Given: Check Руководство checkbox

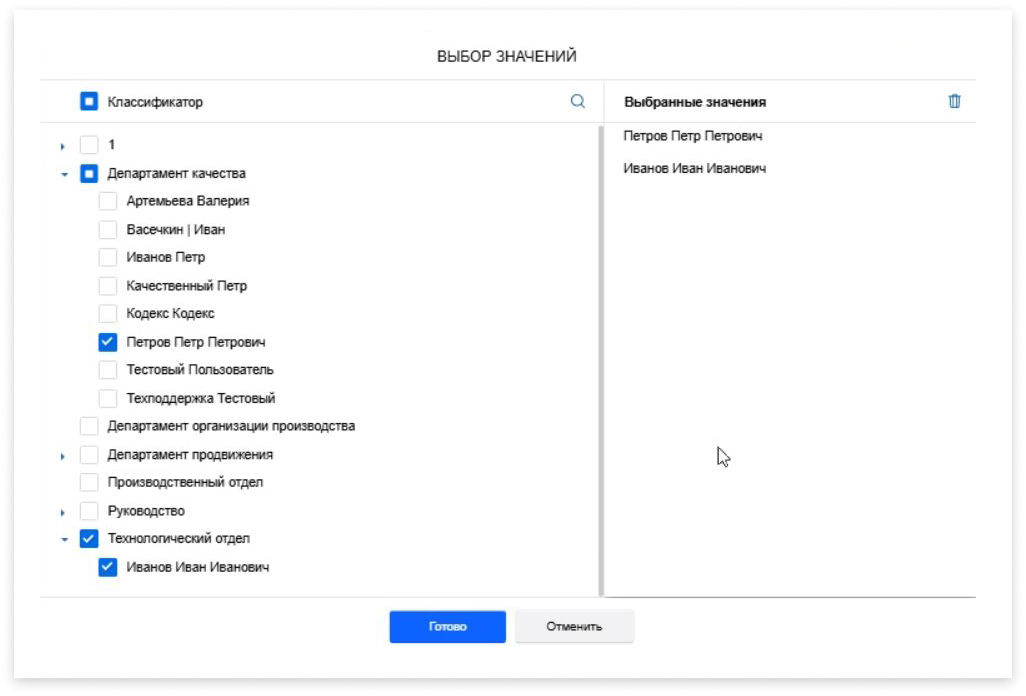Looking at the screenshot, I should point(89,511).
